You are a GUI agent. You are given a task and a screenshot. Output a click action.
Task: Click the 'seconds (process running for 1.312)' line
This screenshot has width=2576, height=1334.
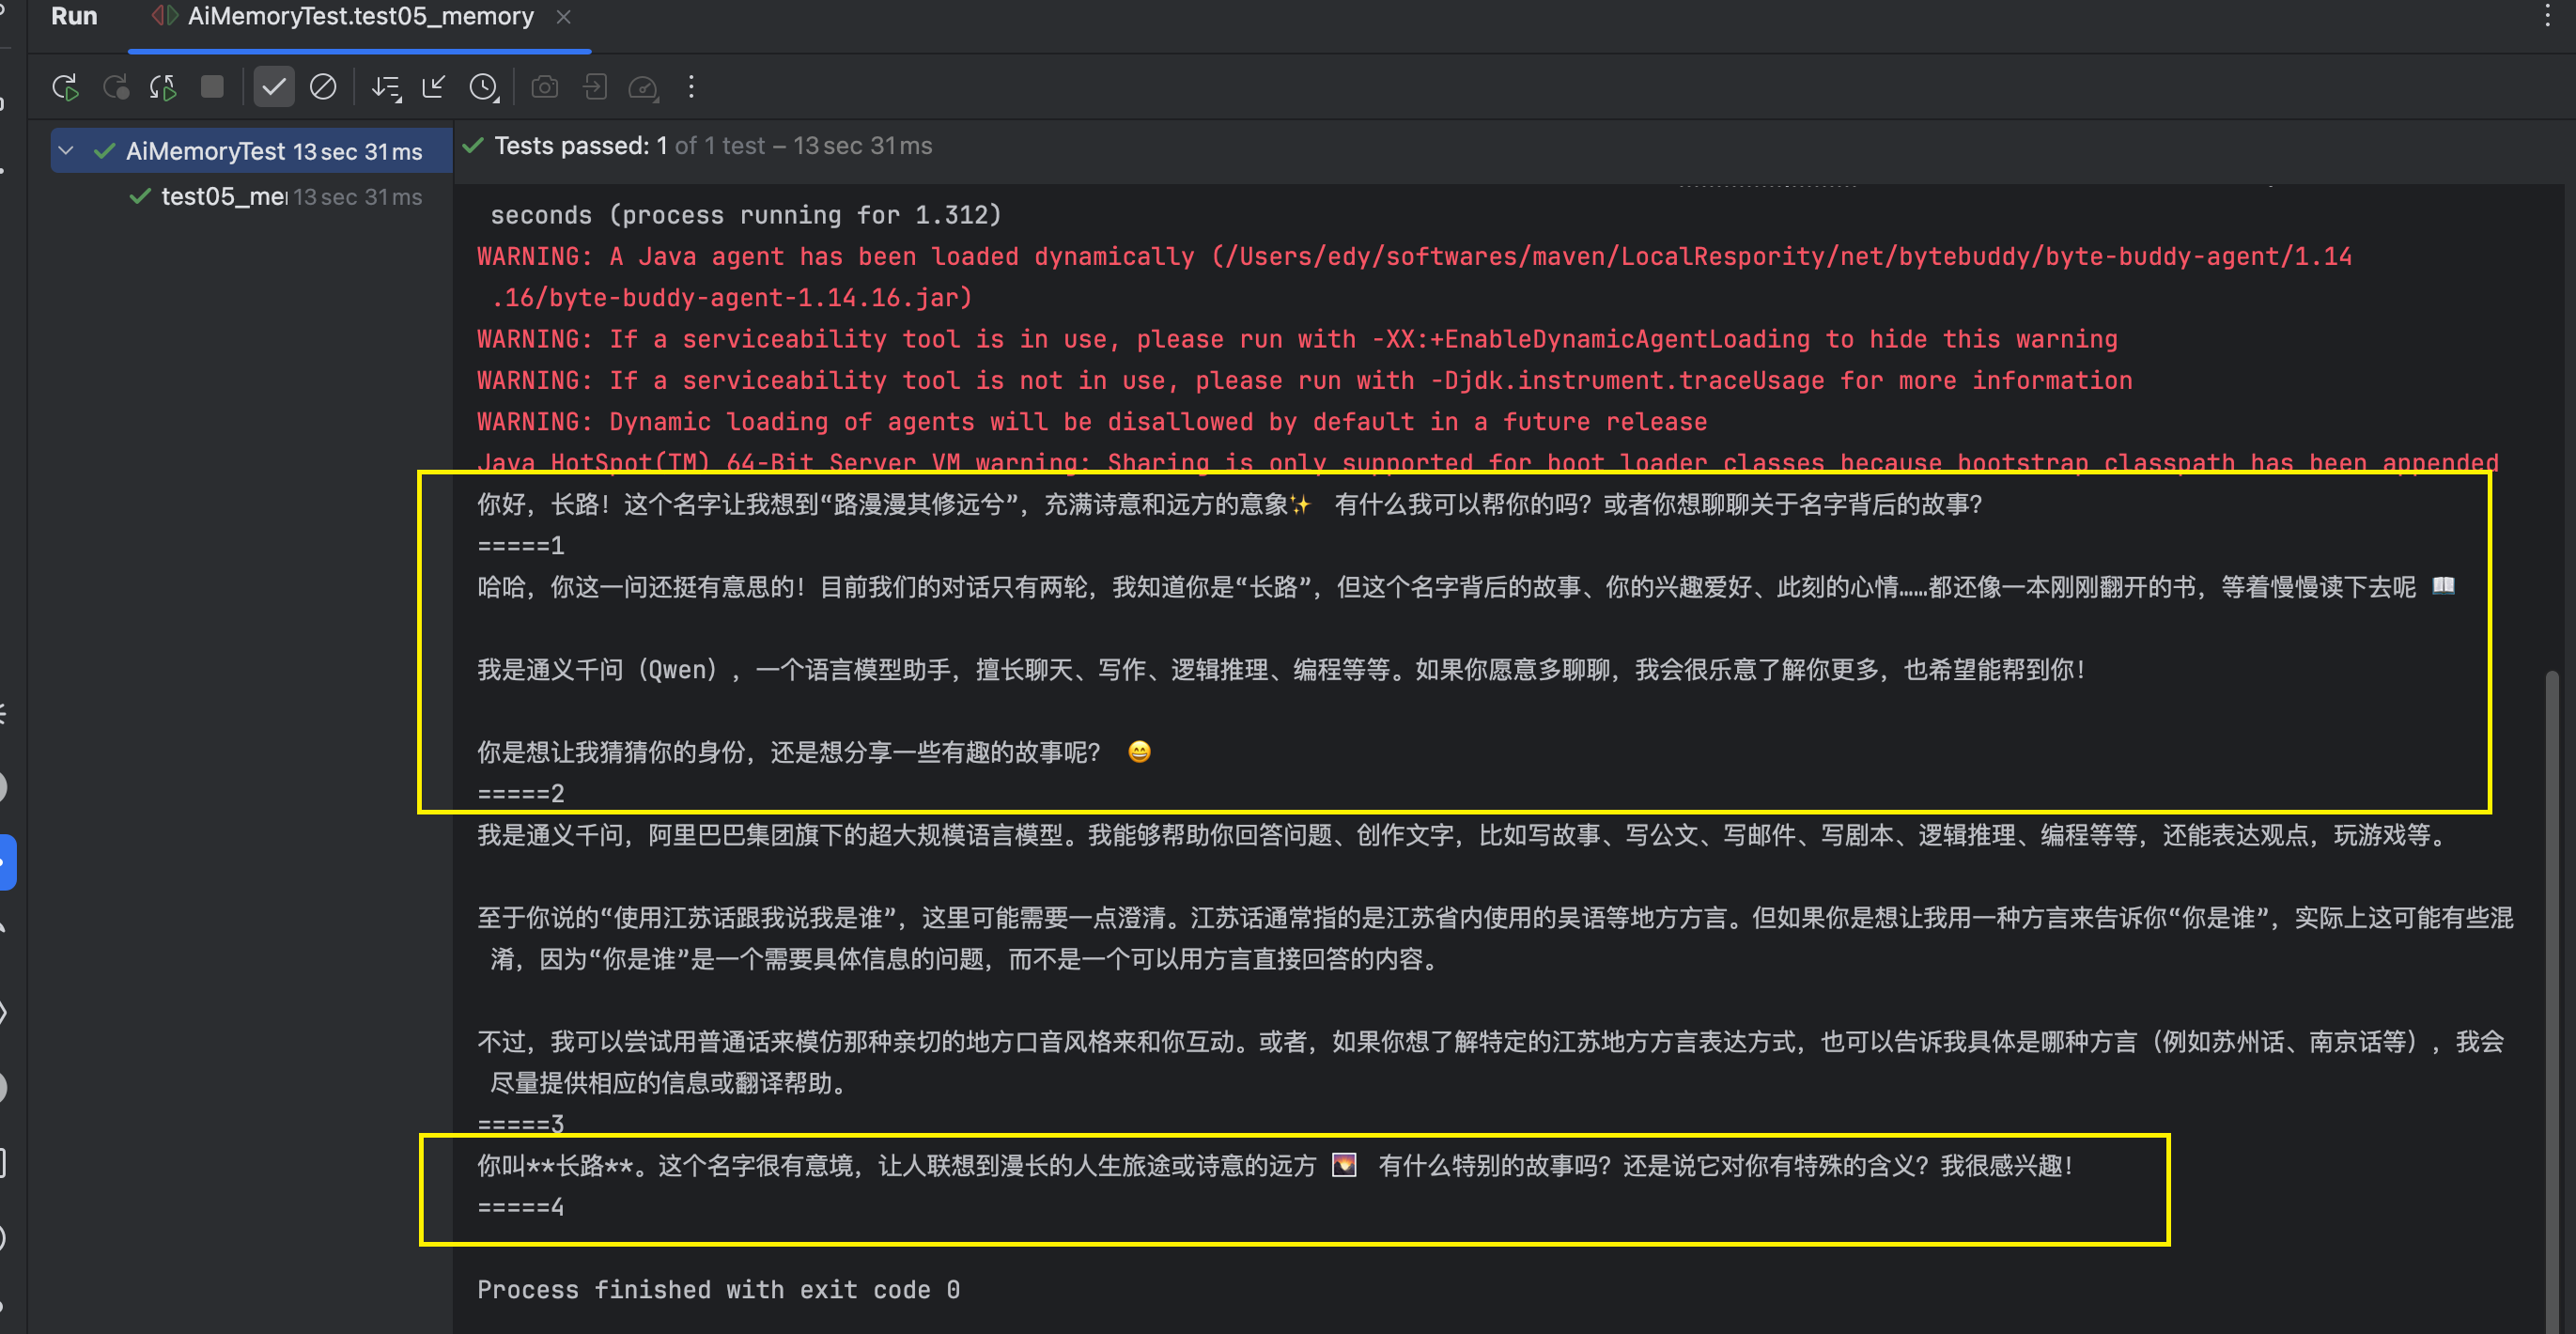745,215
